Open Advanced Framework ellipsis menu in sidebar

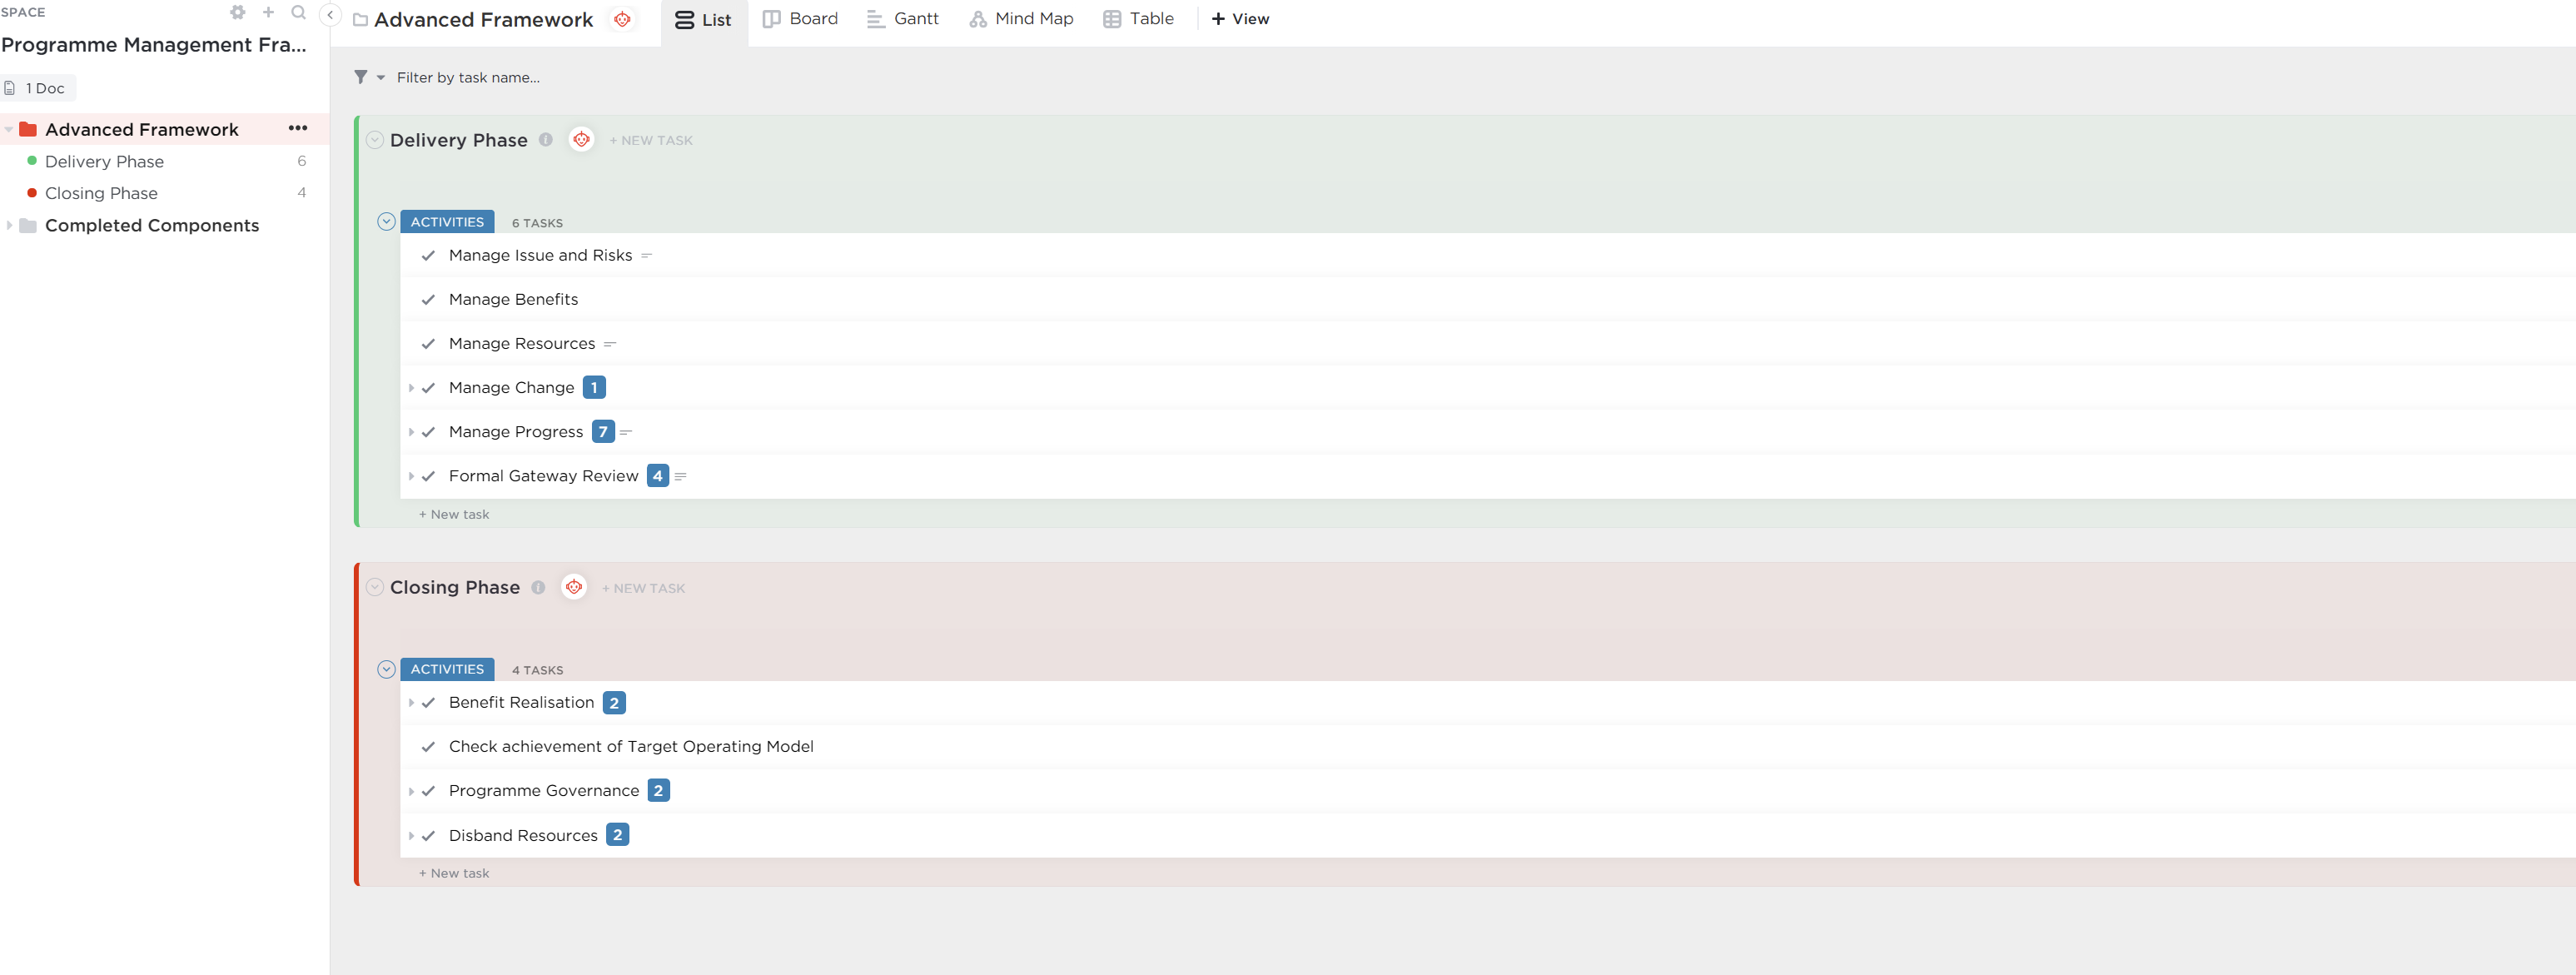pyautogui.click(x=297, y=128)
